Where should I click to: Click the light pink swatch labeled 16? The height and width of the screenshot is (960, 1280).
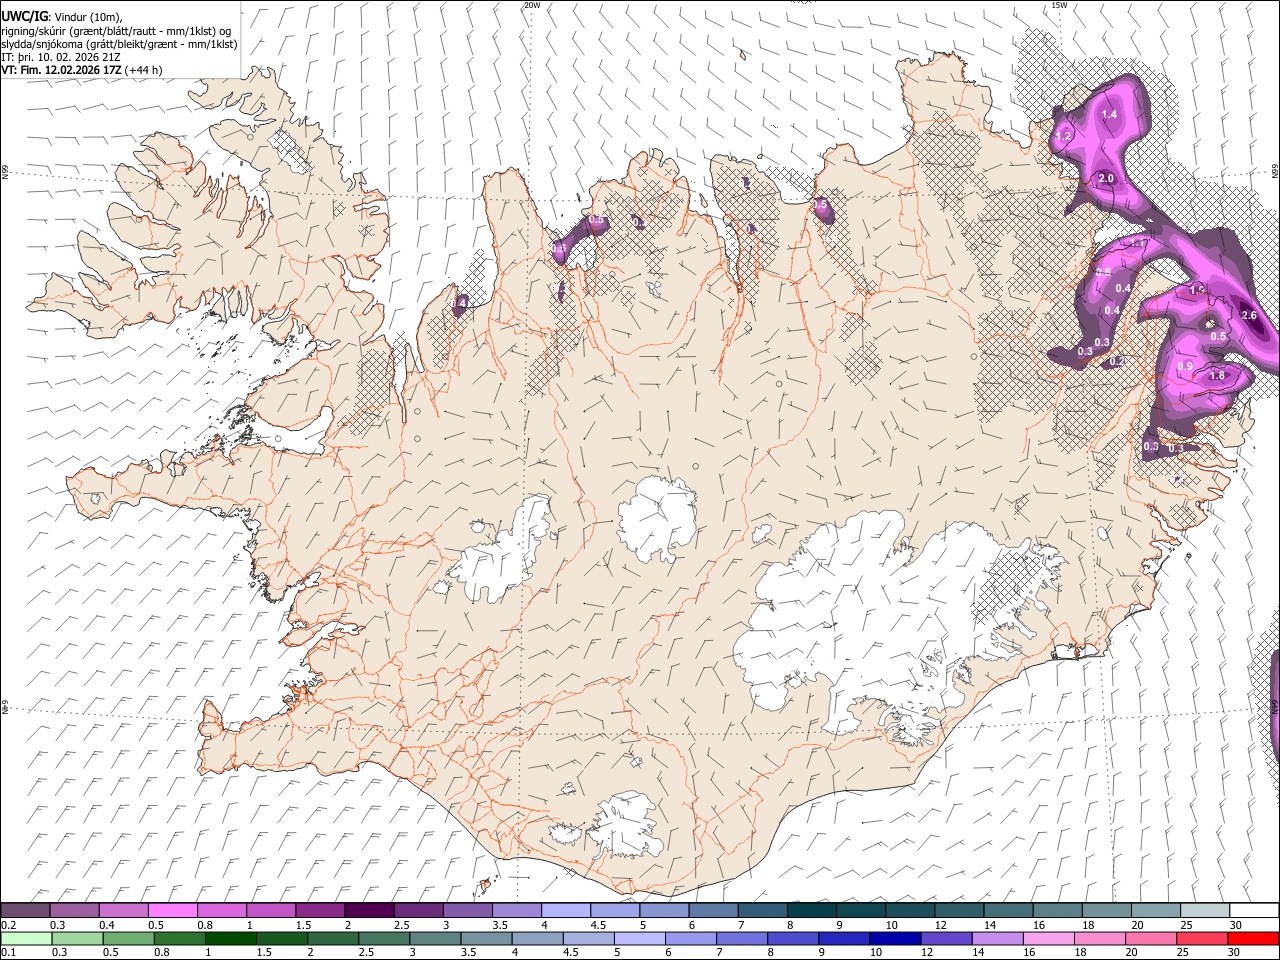click(x=1049, y=938)
